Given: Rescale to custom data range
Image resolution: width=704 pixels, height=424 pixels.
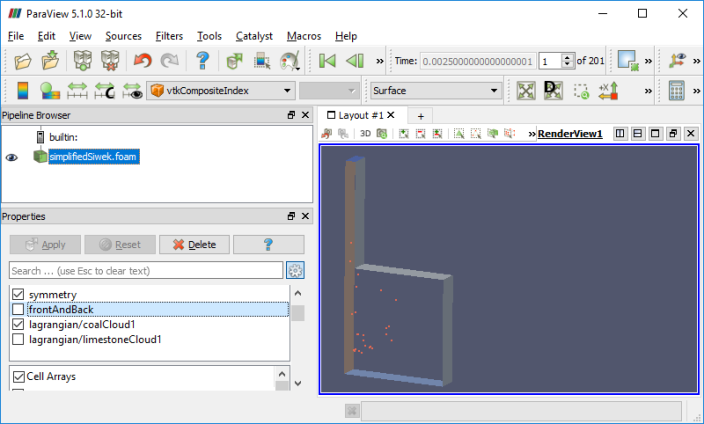Looking at the screenshot, I should 104,90.
